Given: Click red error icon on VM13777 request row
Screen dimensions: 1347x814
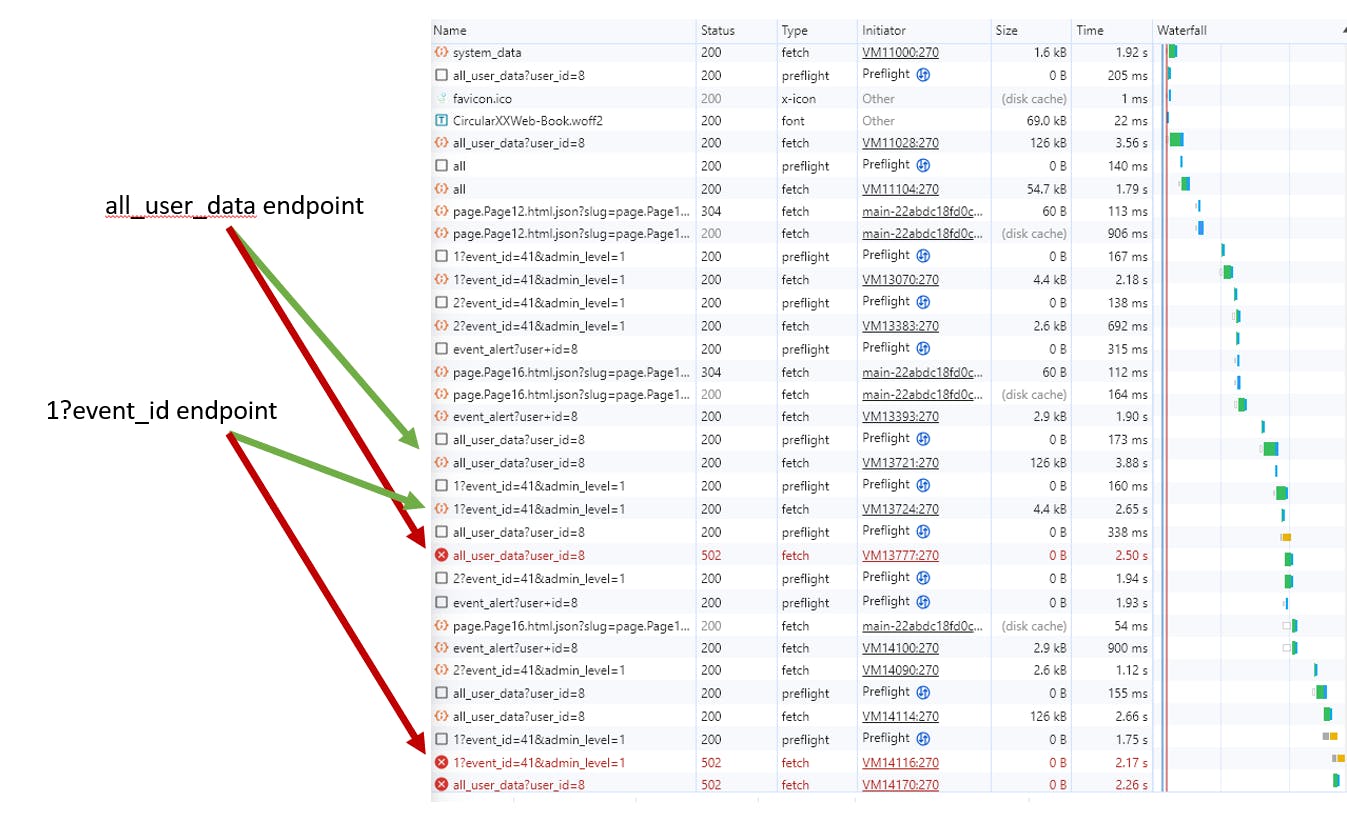Looking at the screenshot, I should pos(441,556).
